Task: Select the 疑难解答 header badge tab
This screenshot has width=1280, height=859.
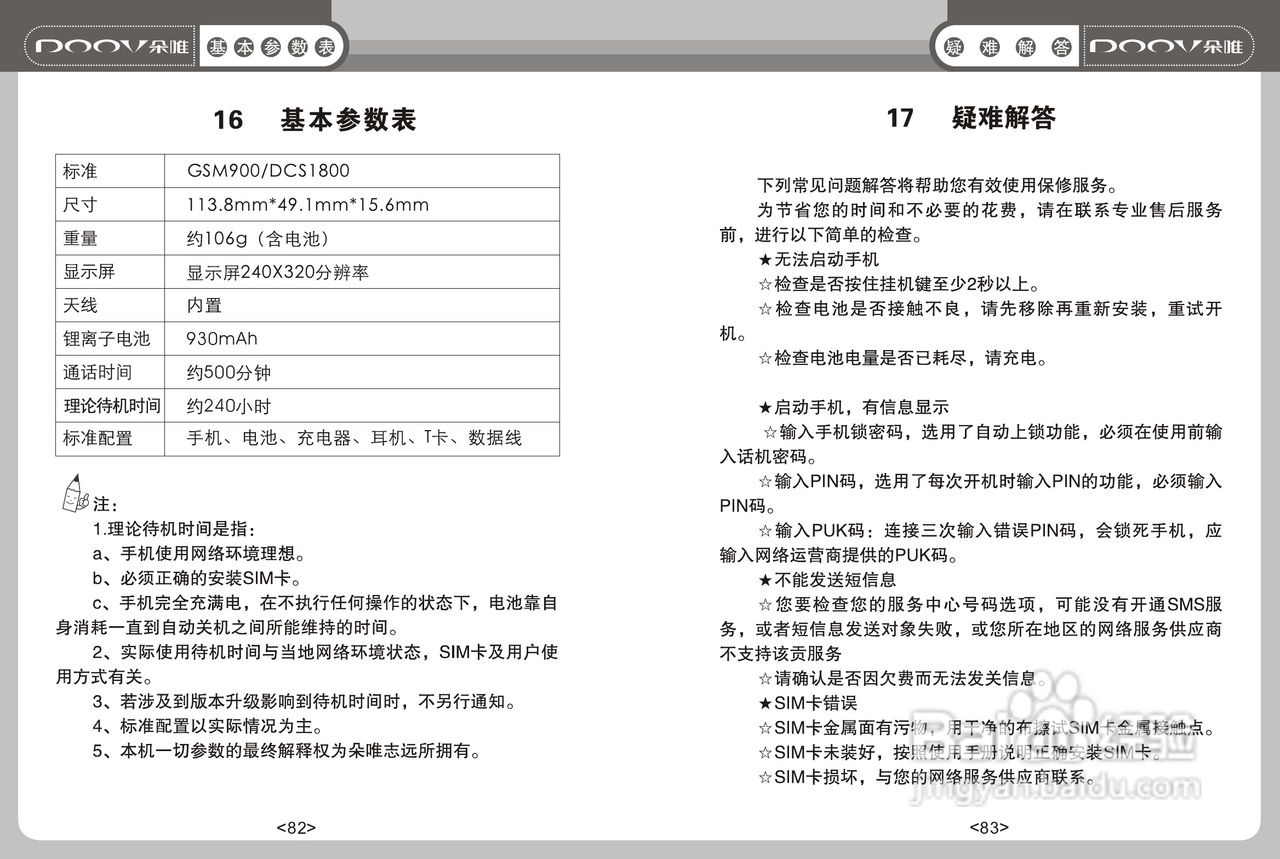Action: point(1005,44)
